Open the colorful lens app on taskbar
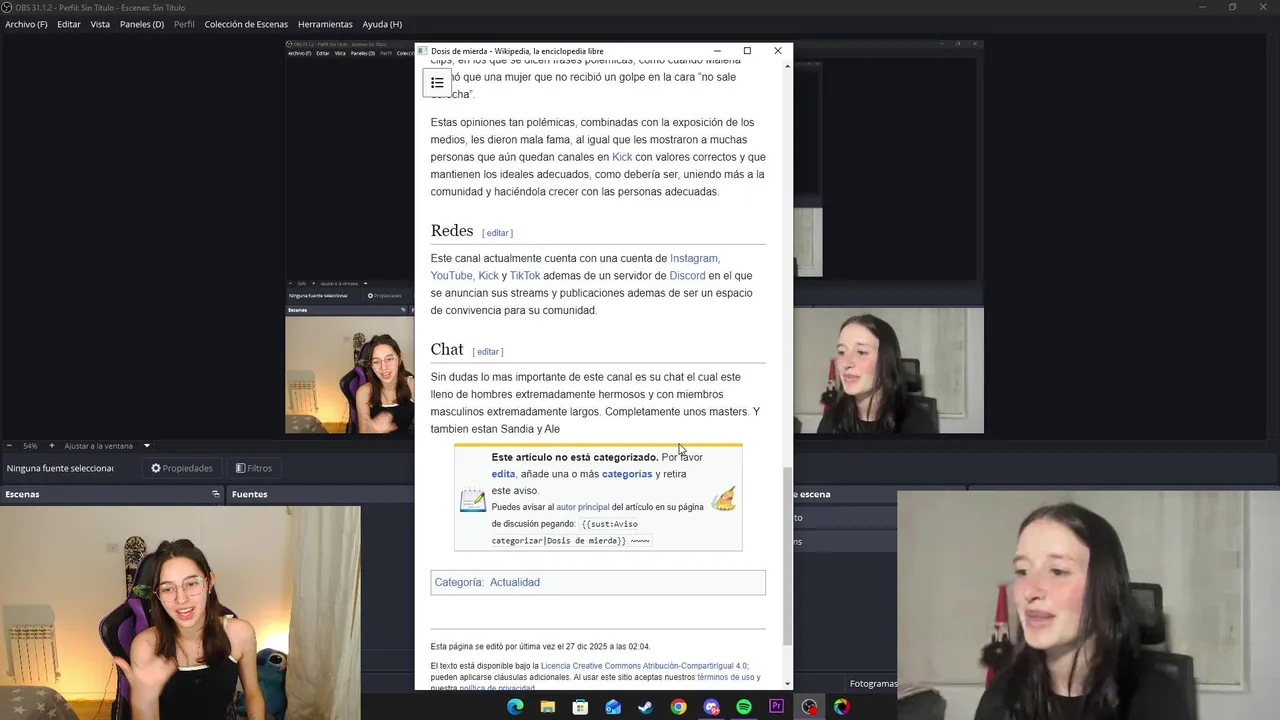The height and width of the screenshot is (720, 1280). [x=842, y=707]
